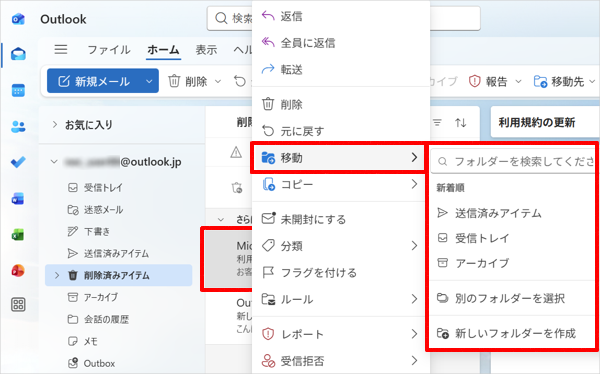Open the People contacts app
Image resolution: width=600 pixels, height=374 pixels.
click(18, 126)
